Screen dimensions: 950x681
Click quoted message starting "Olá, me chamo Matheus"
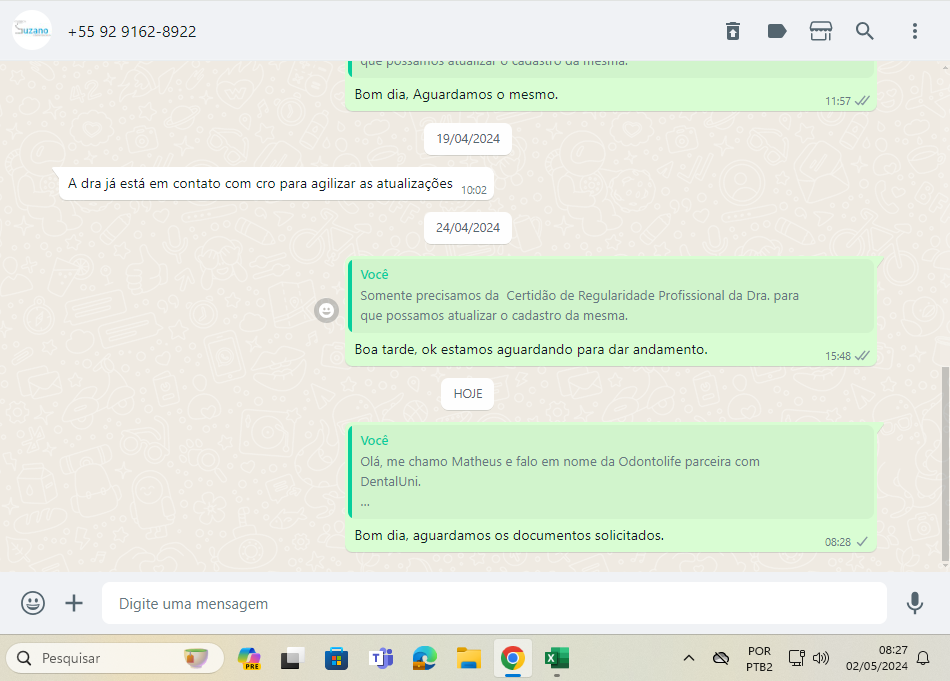click(x=610, y=471)
